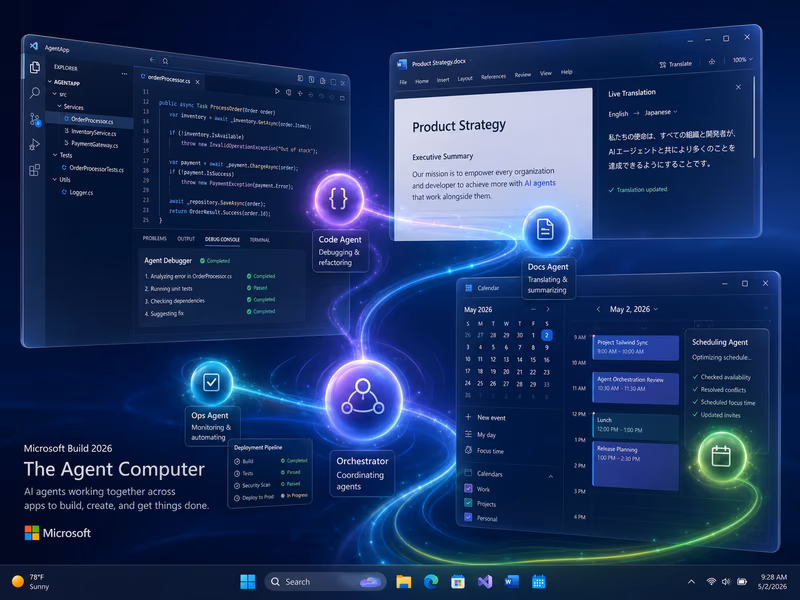
Task: Collapse the src folder in Explorer
Action: (x=55, y=94)
